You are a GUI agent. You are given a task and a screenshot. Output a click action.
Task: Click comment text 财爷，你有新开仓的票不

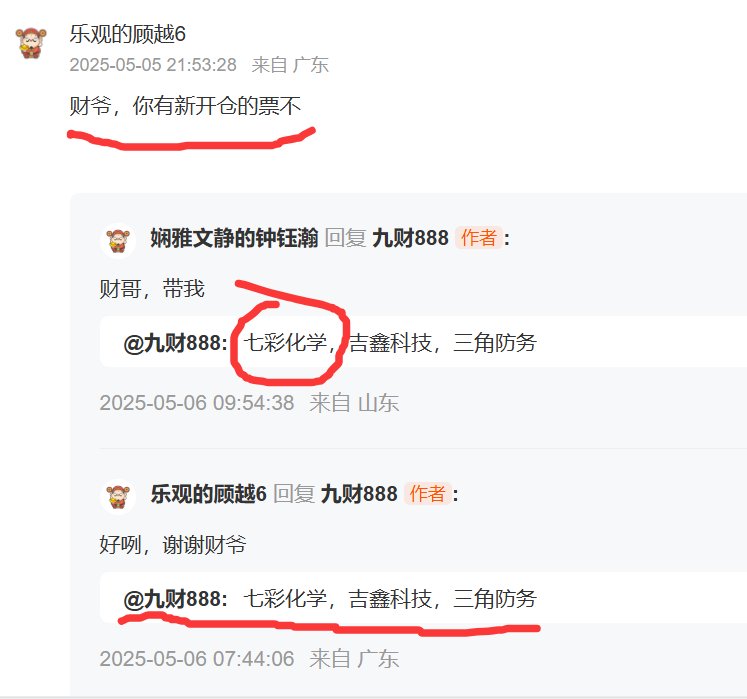coord(185,105)
